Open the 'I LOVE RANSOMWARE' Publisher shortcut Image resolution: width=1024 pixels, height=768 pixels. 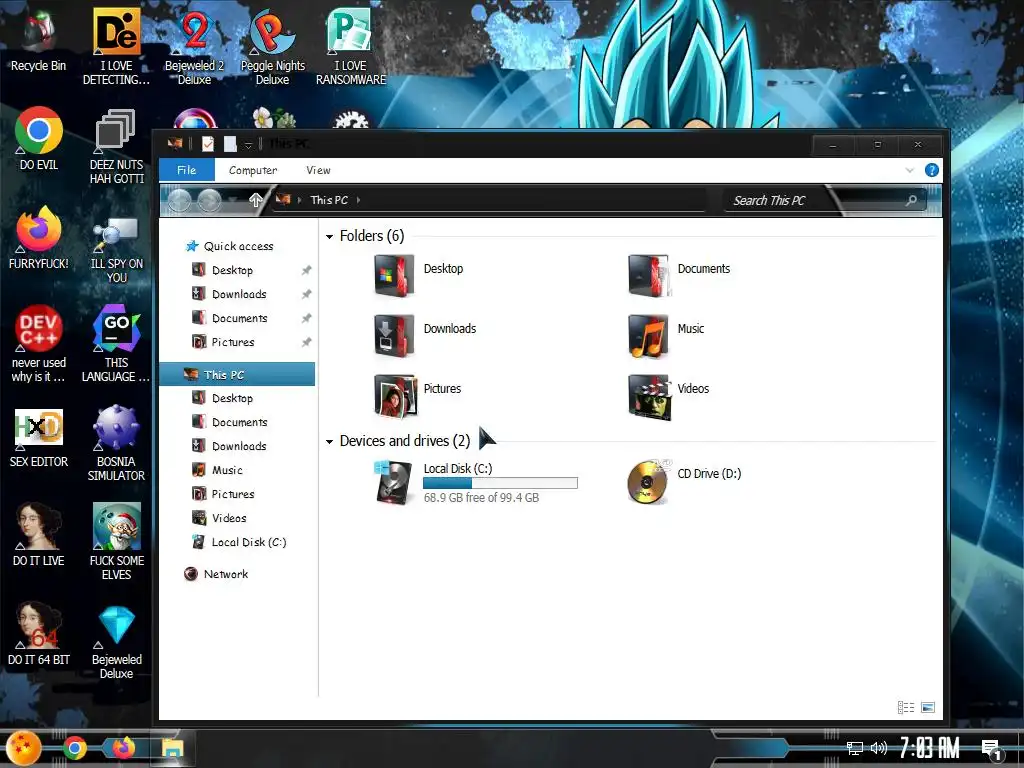(x=351, y=46)
